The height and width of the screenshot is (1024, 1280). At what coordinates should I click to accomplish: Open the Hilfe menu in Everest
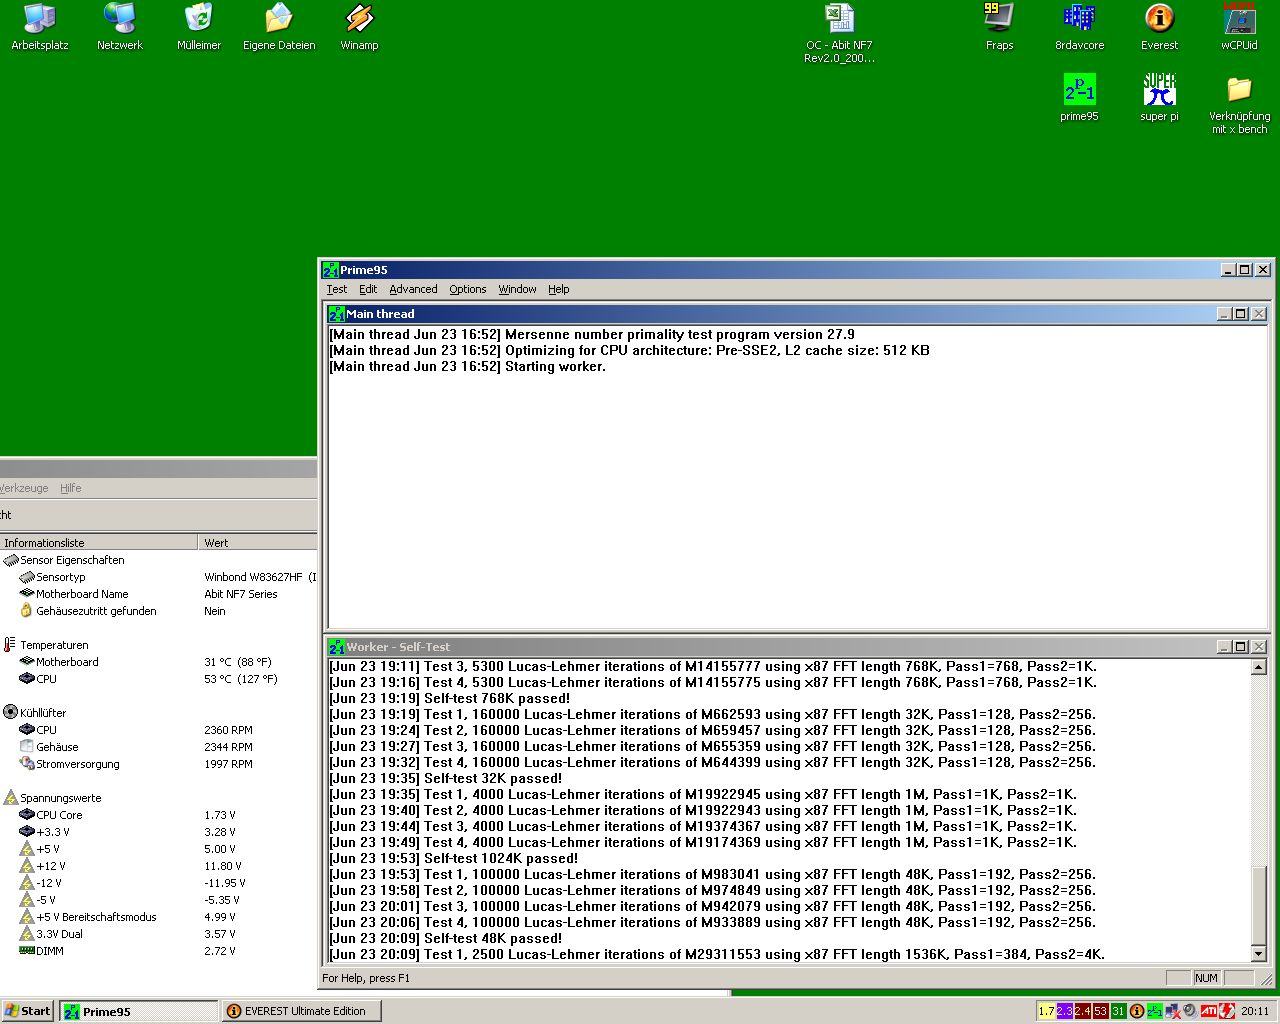(x=70, y=488)
